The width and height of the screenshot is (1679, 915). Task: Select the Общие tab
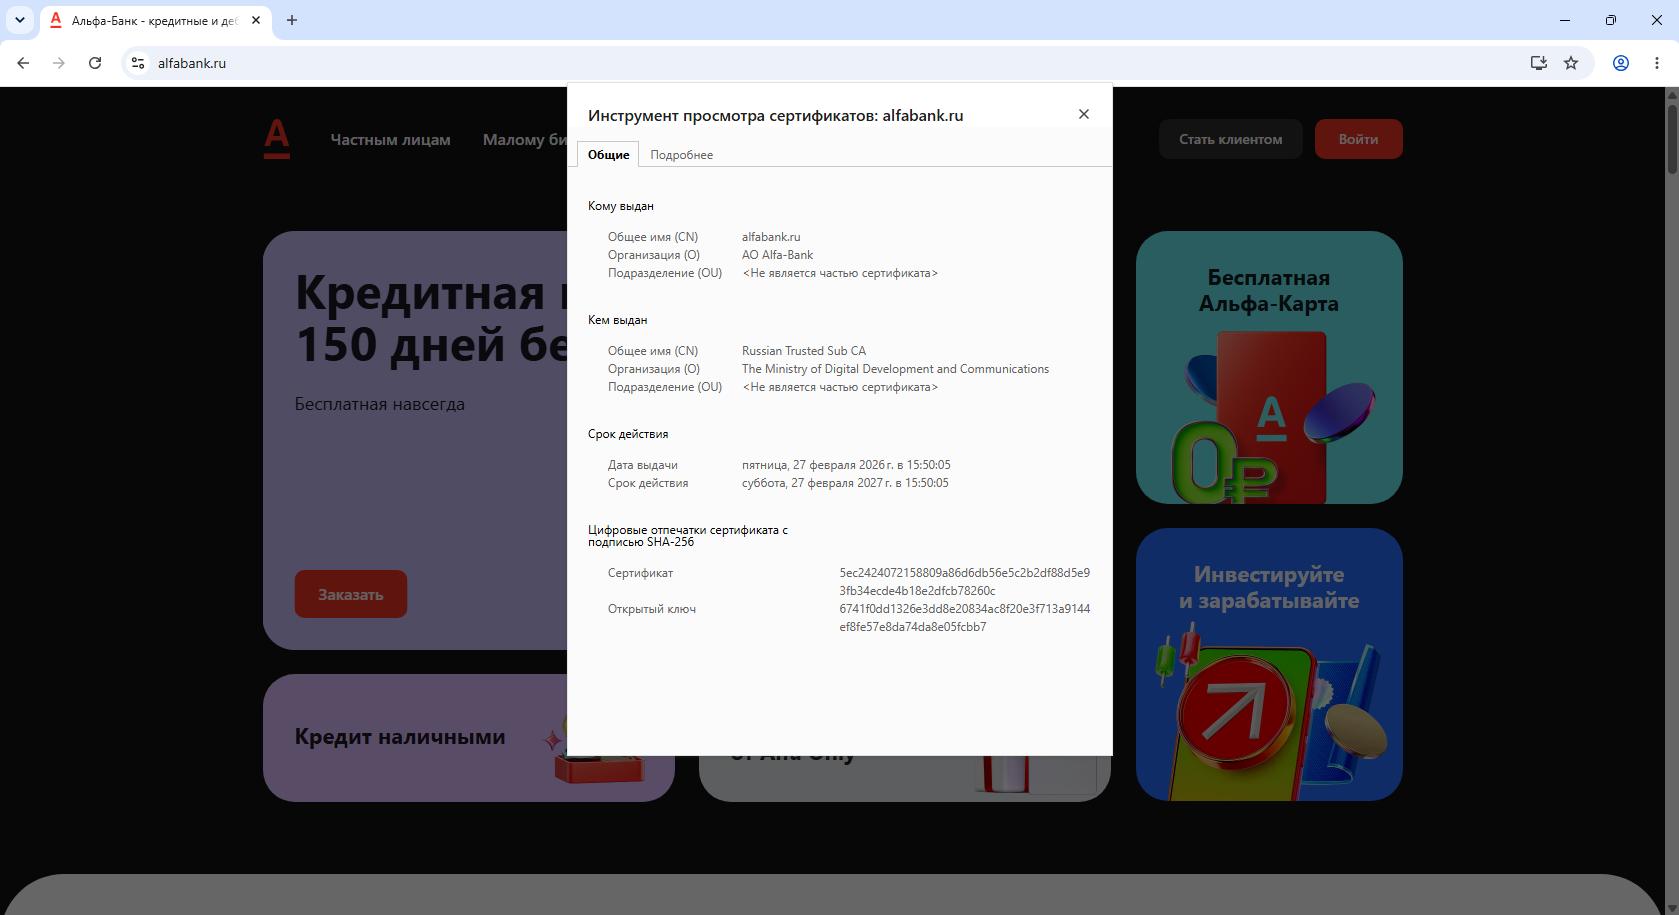(x=608, y=155)
